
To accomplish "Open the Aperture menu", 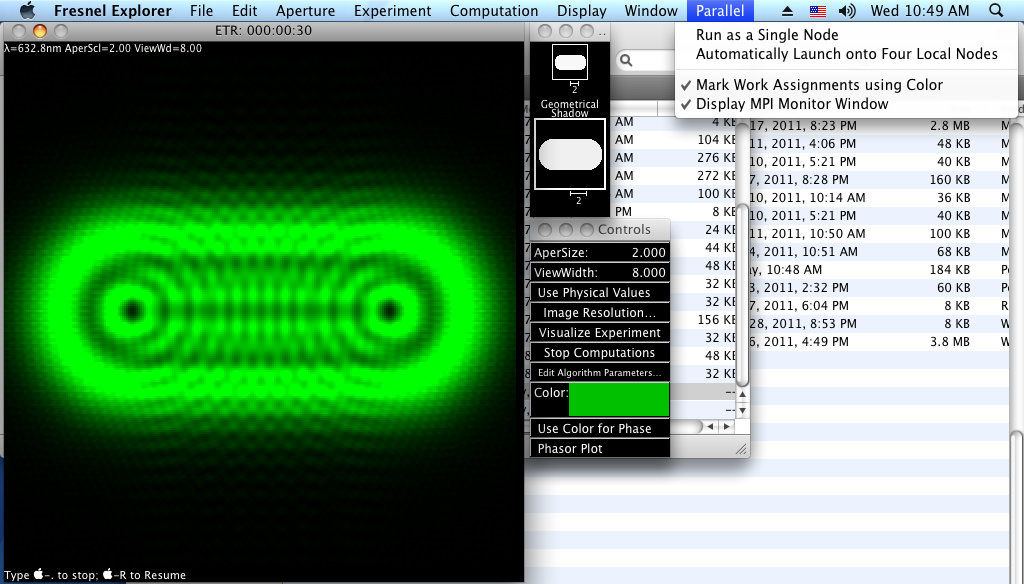I will point(305,11).
